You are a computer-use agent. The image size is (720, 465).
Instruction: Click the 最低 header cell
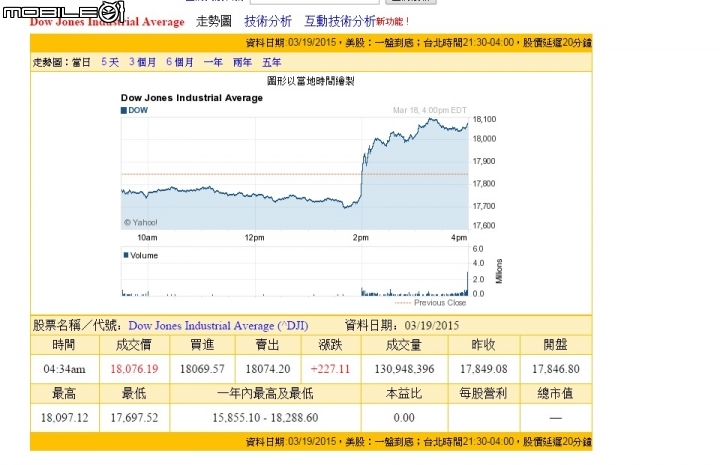click(134, 393)
